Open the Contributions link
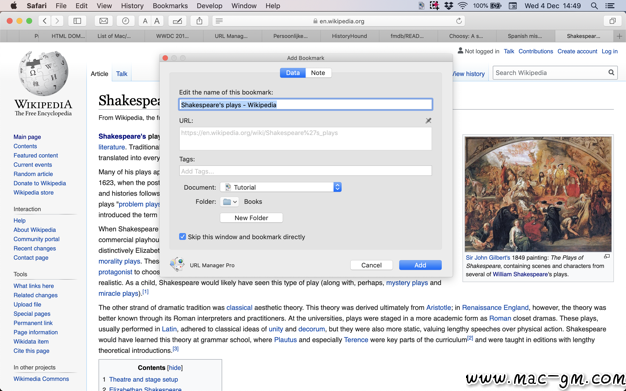 (x=535, y=51)
